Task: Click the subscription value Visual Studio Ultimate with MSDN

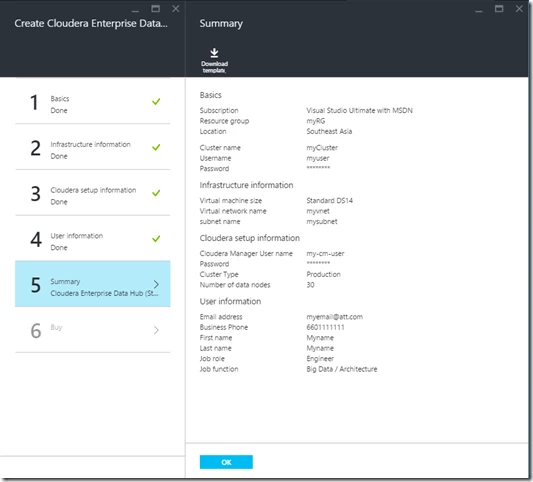Action: pos(359,110)
